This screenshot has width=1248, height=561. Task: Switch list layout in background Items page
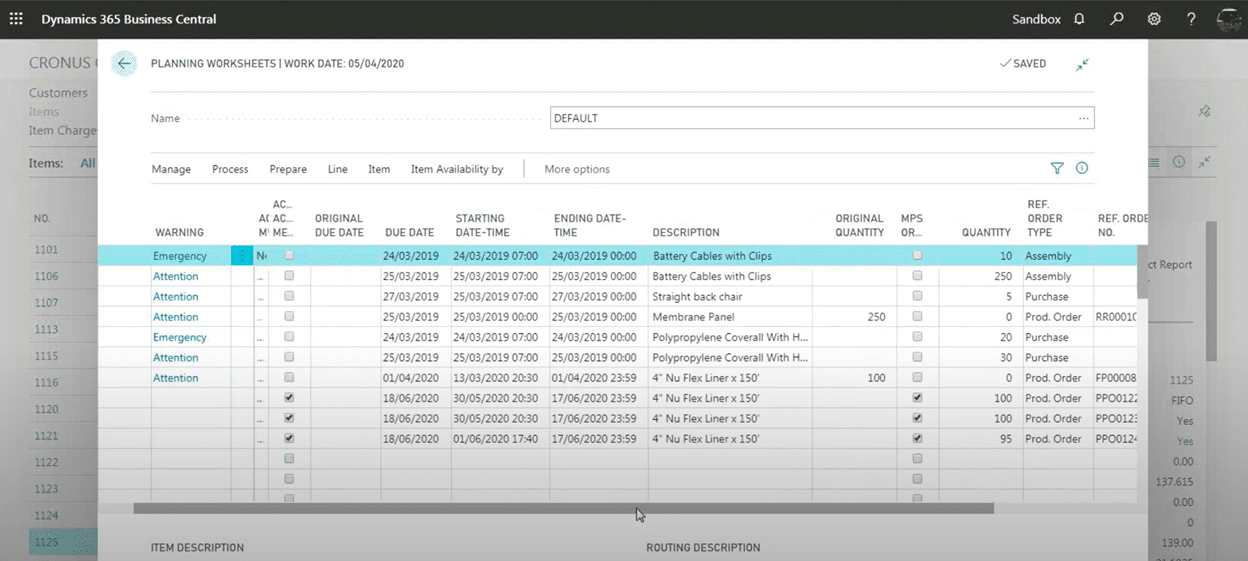[x=1155, y=162]
